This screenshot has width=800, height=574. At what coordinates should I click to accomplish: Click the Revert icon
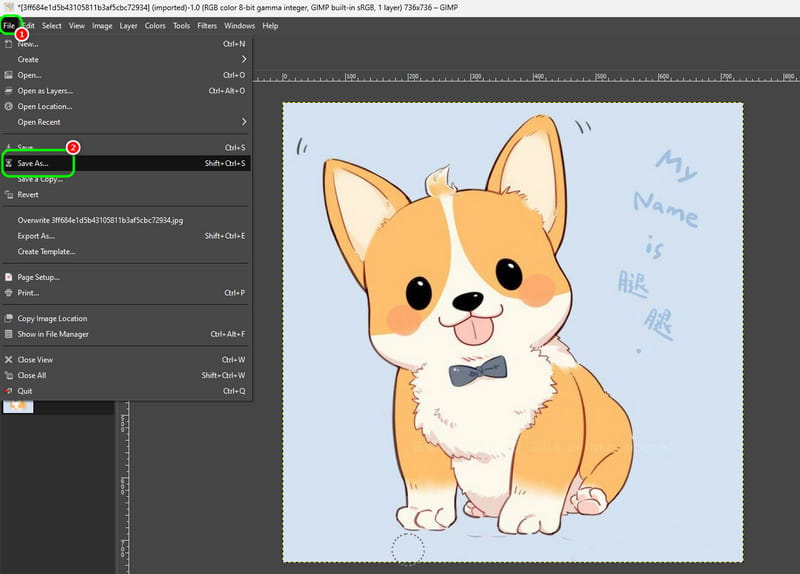[x=9, y=195]
